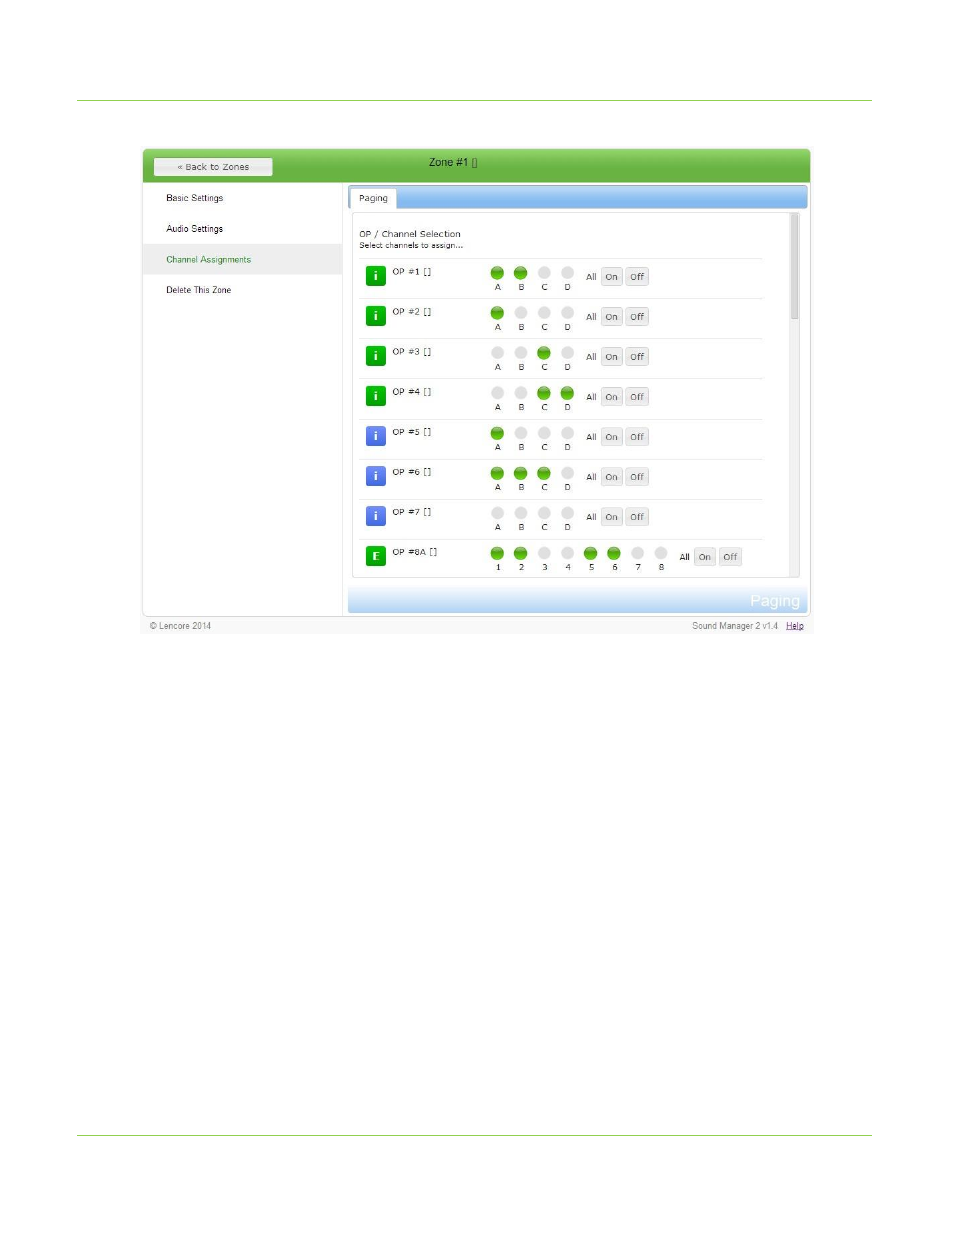Screen dimensions: 954x1235
Task: Click the blue info icon for OP #7
Action: 376,516
